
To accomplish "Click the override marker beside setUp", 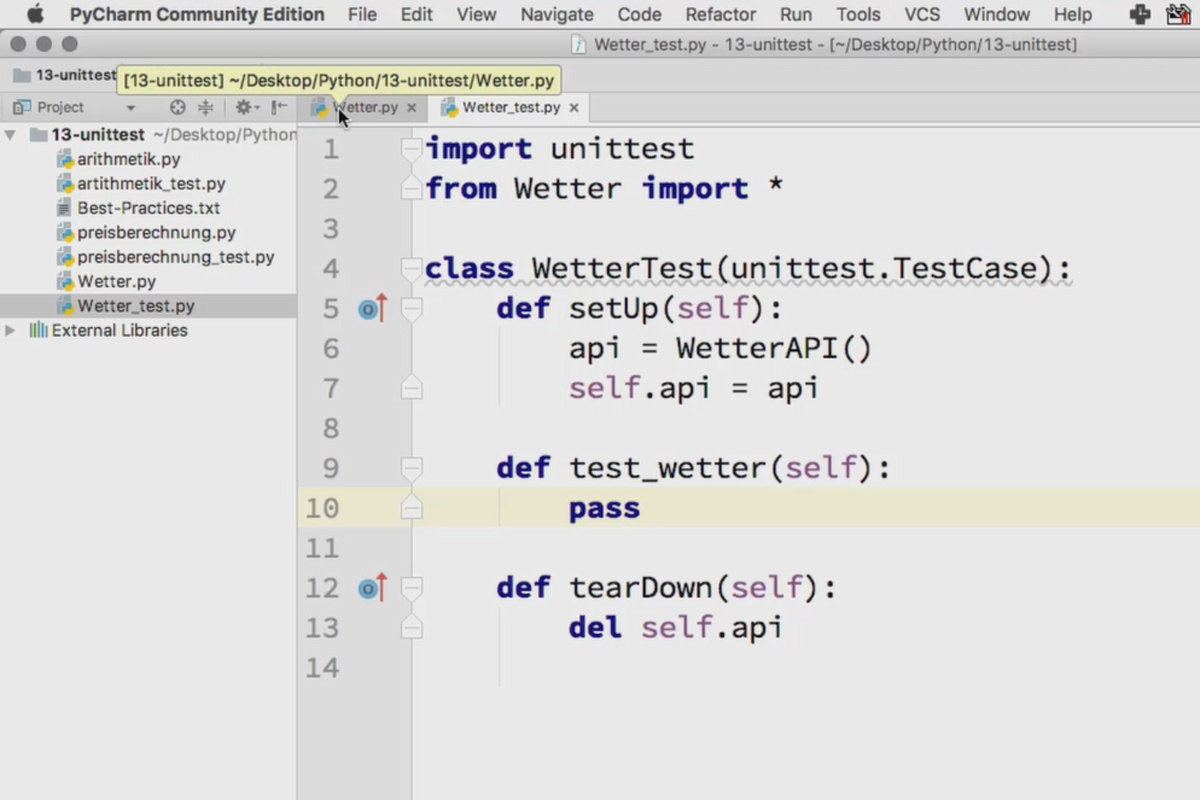I will pos(372,309).
